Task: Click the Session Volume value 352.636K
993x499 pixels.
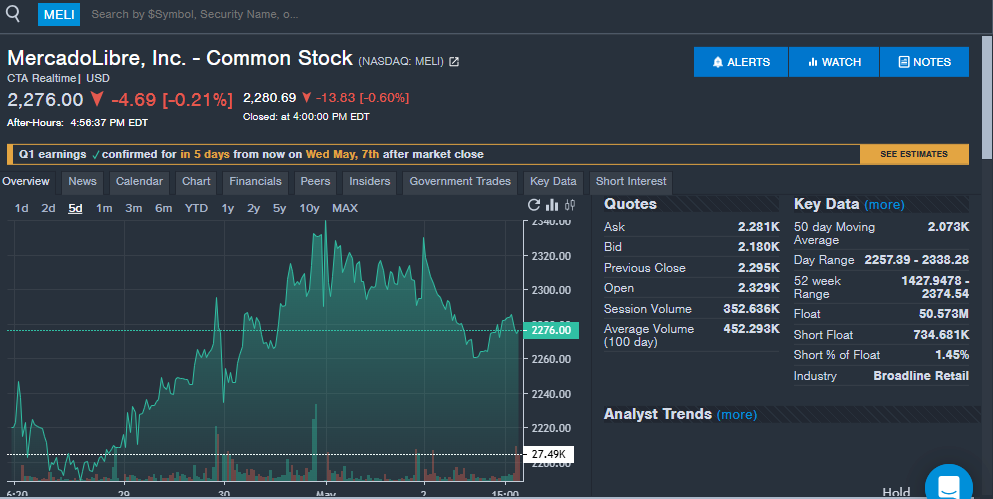Action: click(x=752, y=309)
